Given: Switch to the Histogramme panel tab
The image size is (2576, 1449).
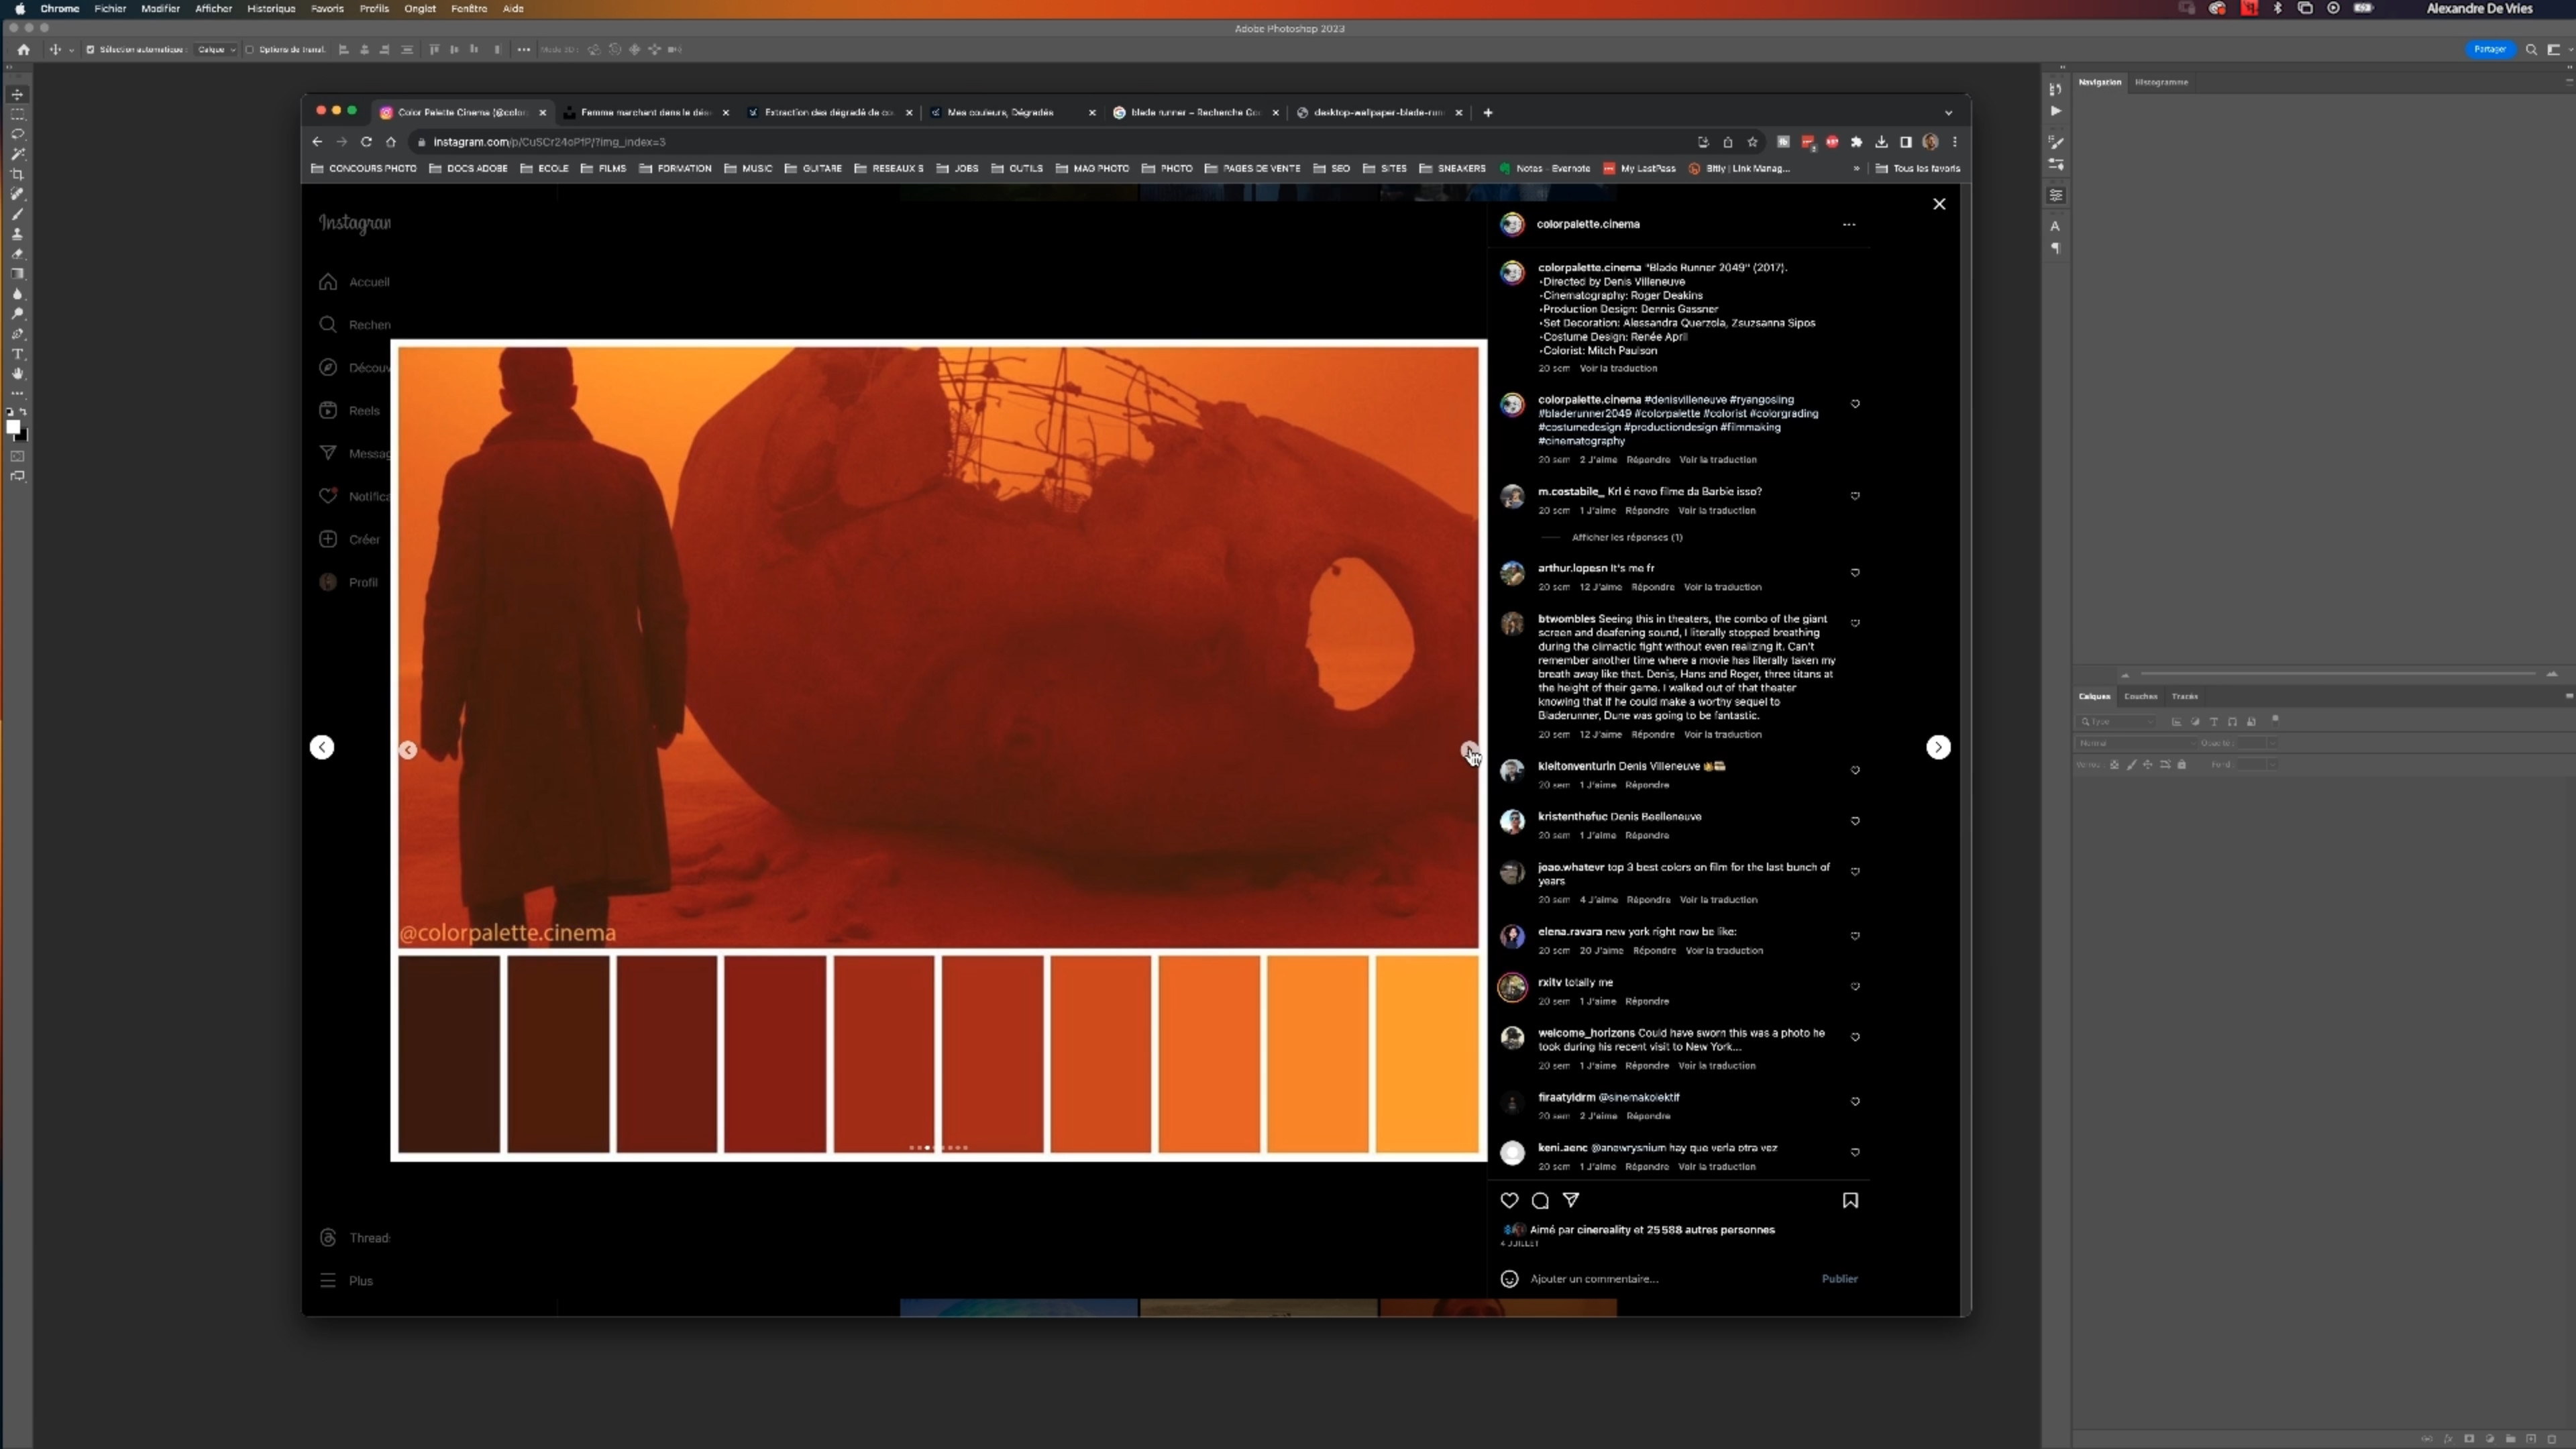Looking at the screenshot, I should coord(2161,82).
